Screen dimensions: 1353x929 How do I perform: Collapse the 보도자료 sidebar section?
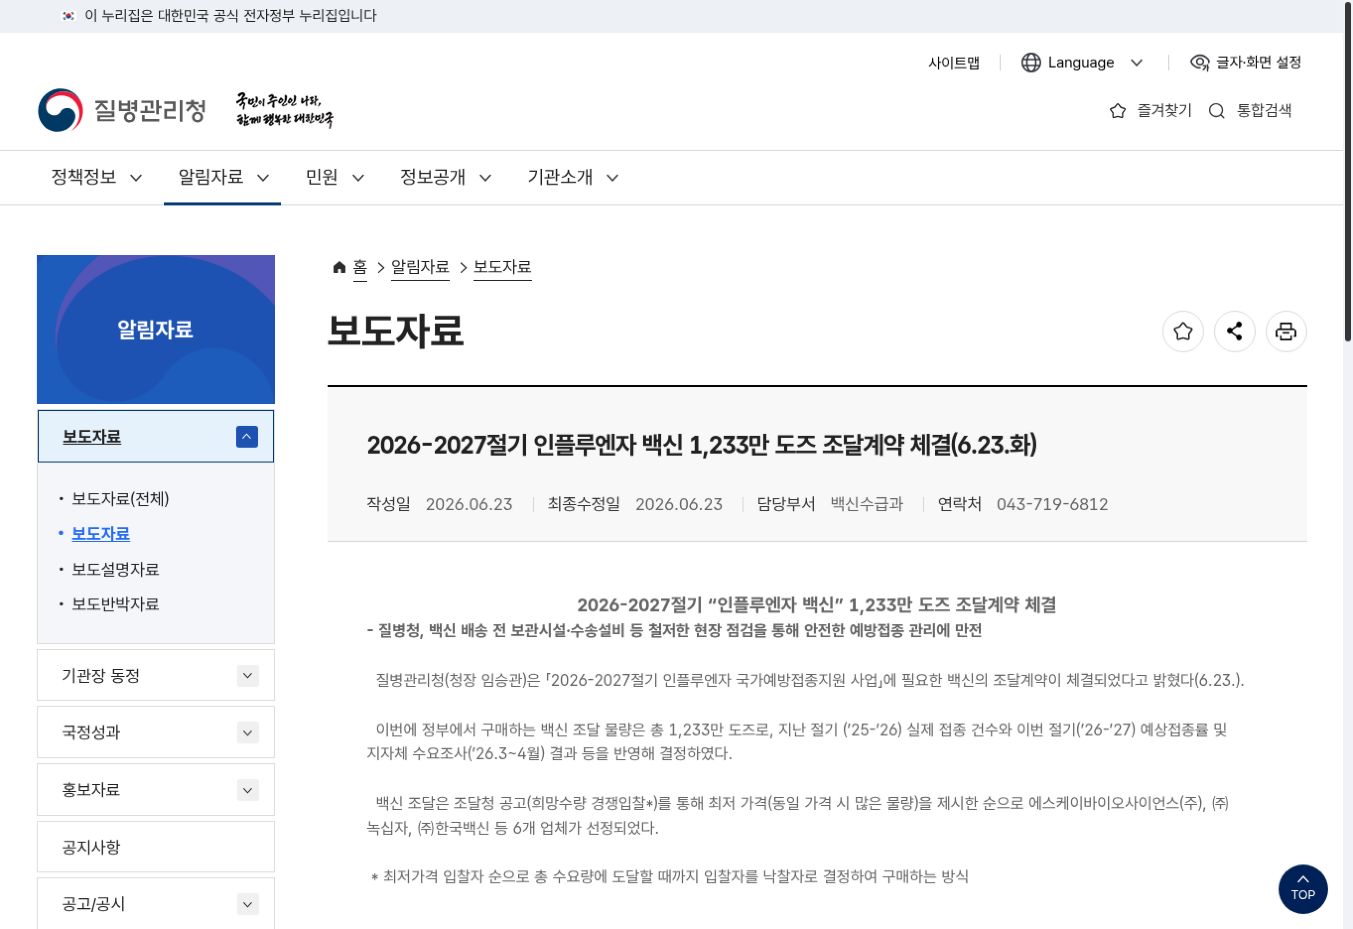click(x=247, y=437)
